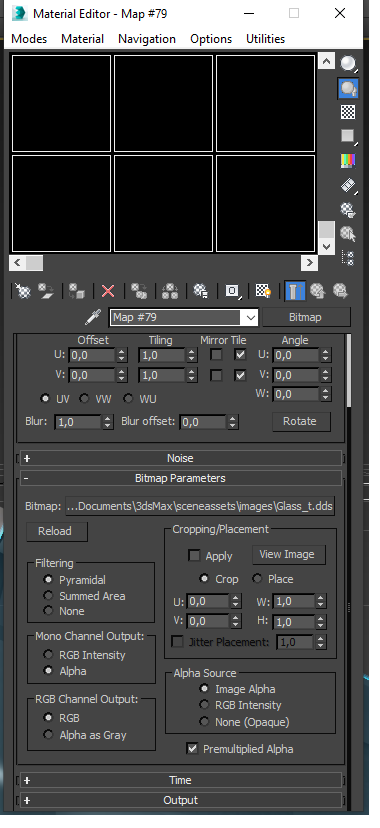The image size is (380, 828).
Task: Click the sample slots vertical scrollbar
Action: tap(327, 154)
